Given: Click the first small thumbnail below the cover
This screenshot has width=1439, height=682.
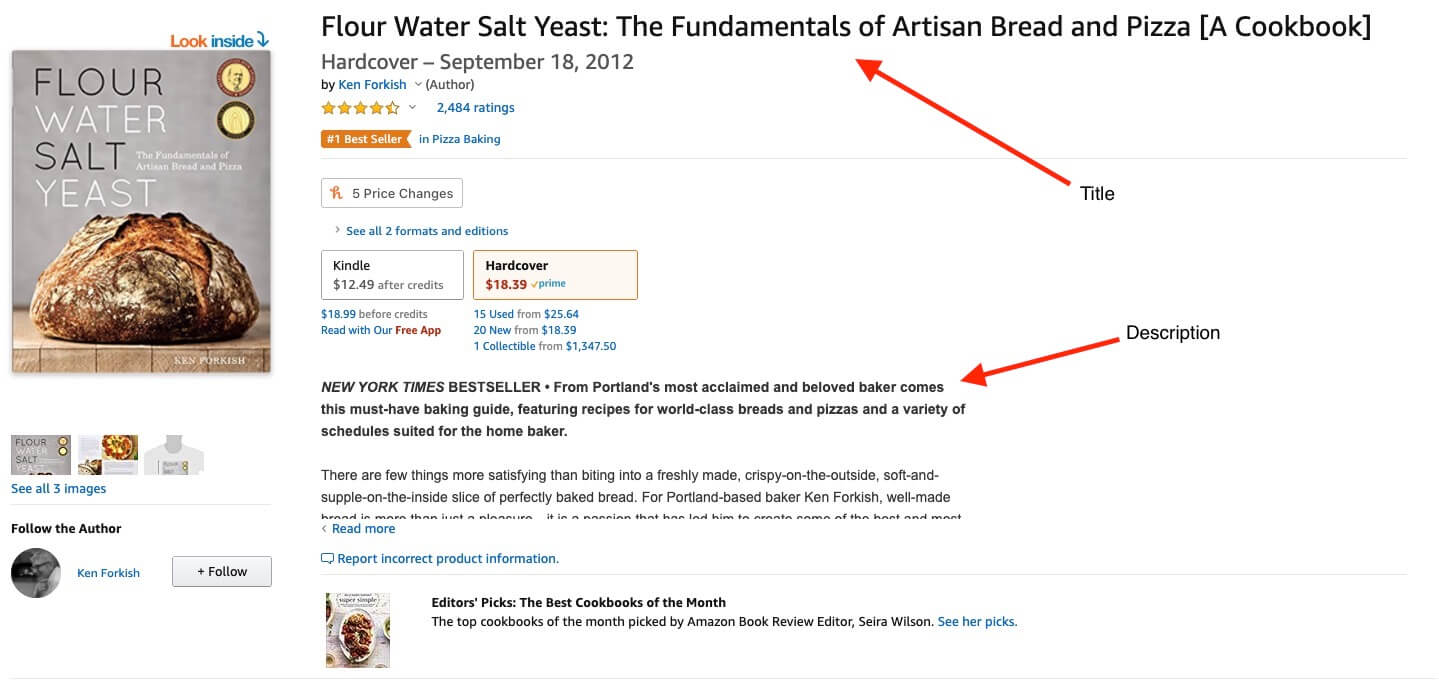Looking at the screenshot, I should click(x=40, y=454).
